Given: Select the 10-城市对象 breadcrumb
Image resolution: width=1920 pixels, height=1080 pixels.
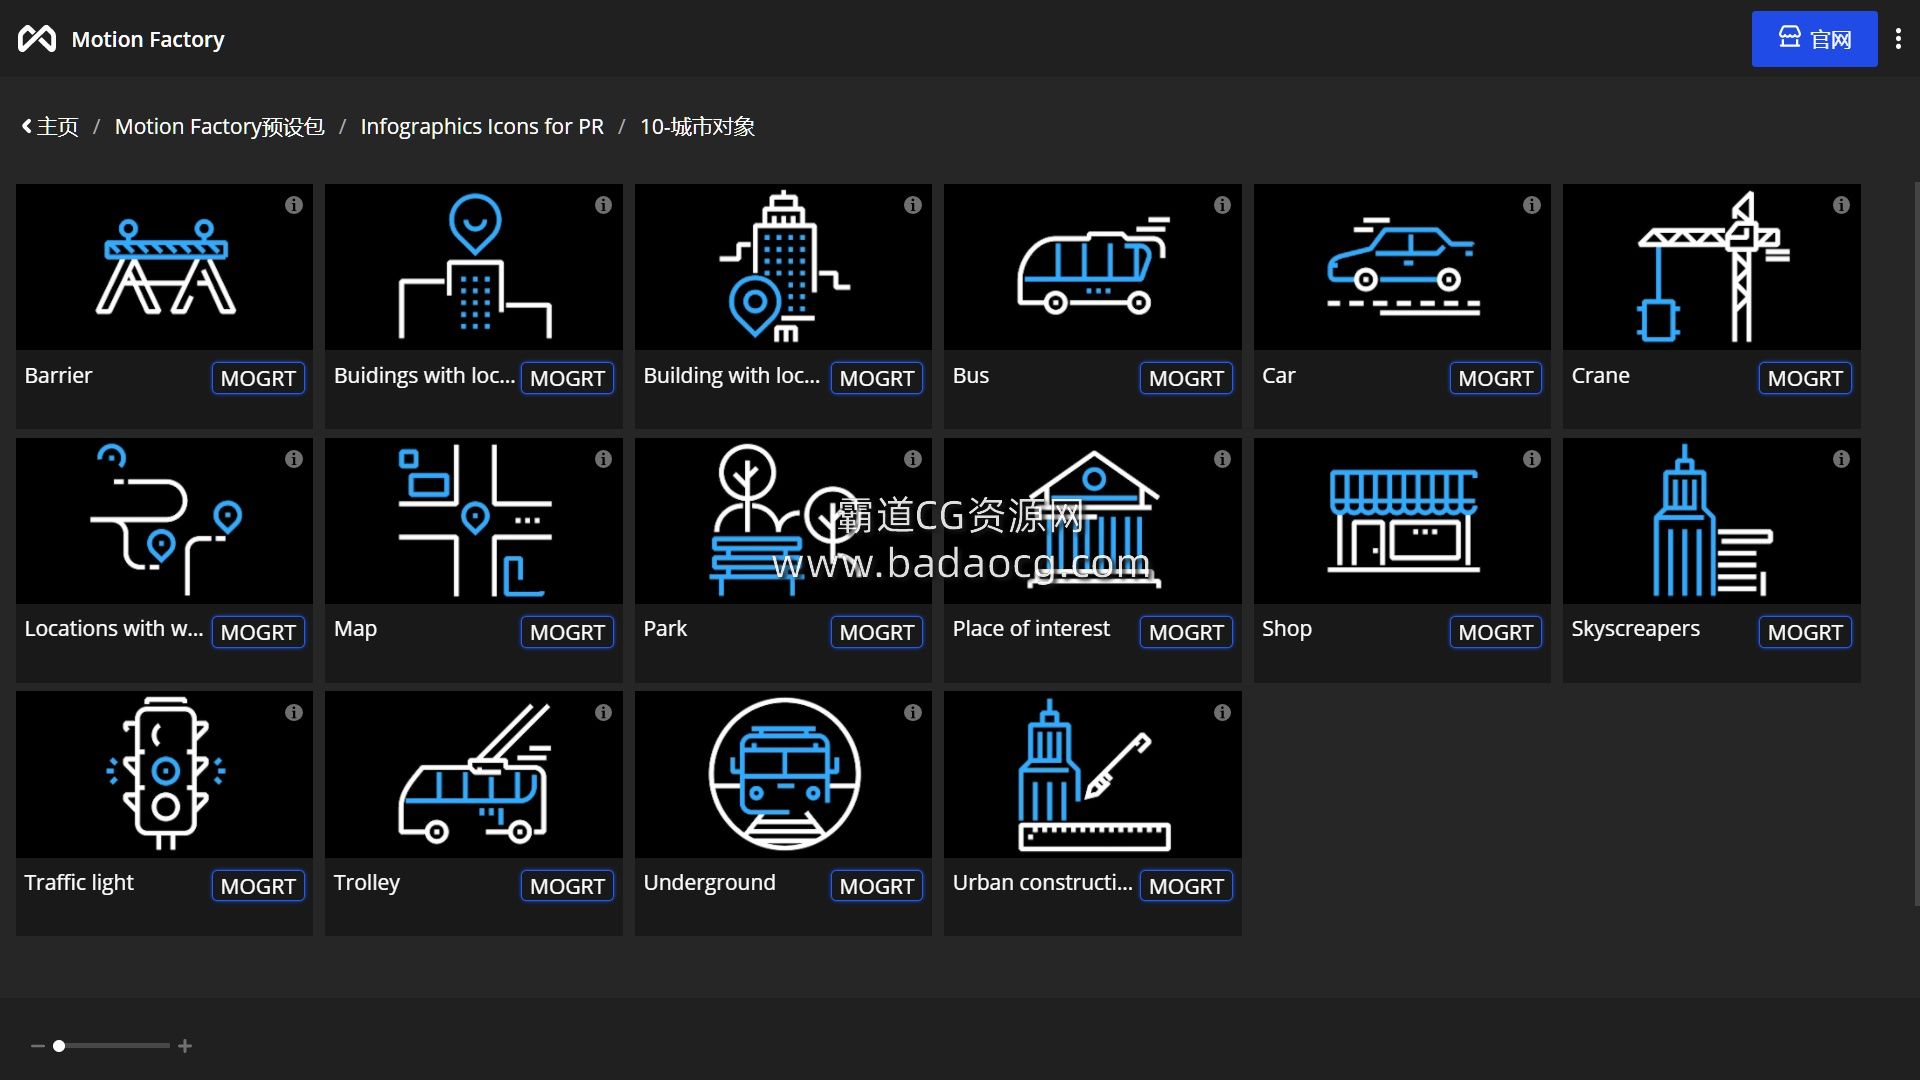Looking at the screenshot, I should pos(697,127).
